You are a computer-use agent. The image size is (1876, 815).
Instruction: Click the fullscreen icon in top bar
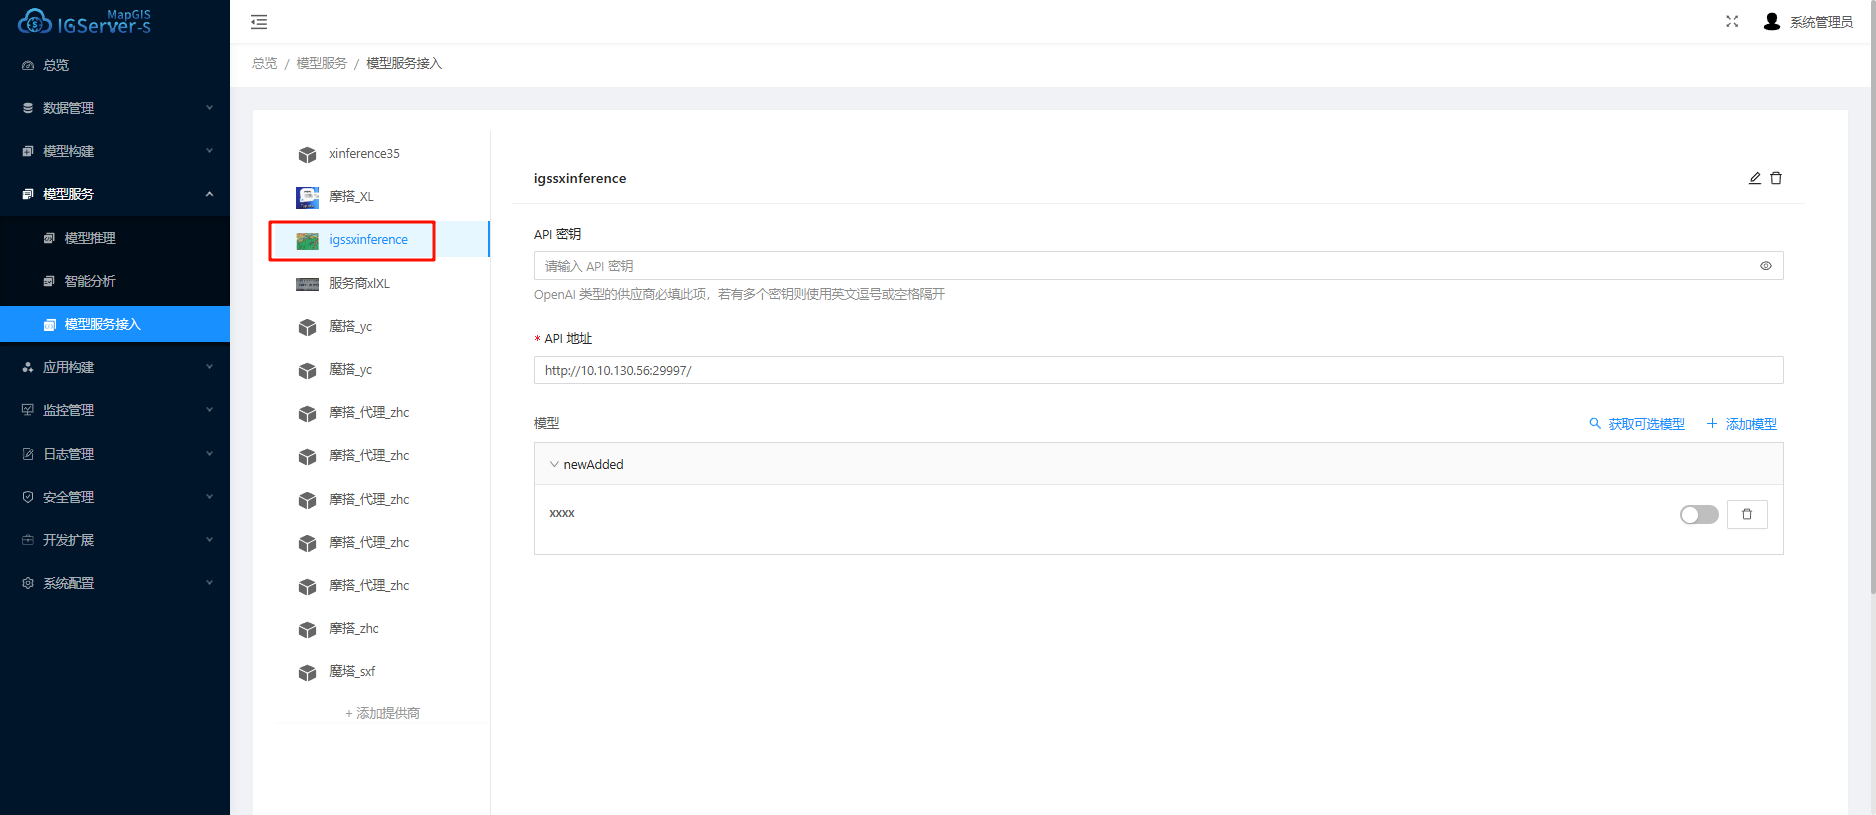(x=1732, y=22)
